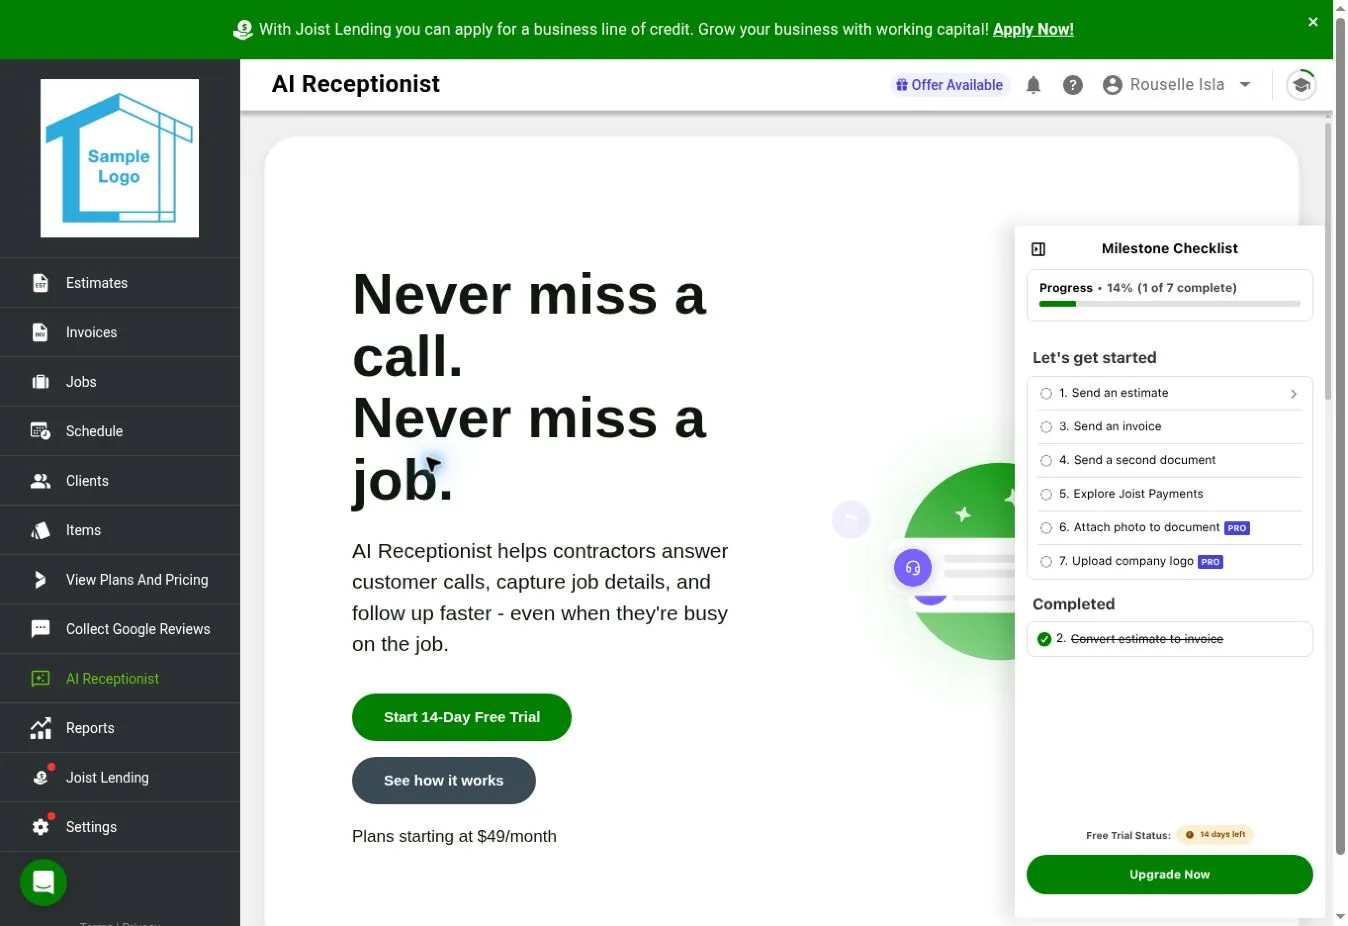Toggle the 'Send an invoice' checklist circle
The image size is (1348, 926).
[x=1046, y=427]
